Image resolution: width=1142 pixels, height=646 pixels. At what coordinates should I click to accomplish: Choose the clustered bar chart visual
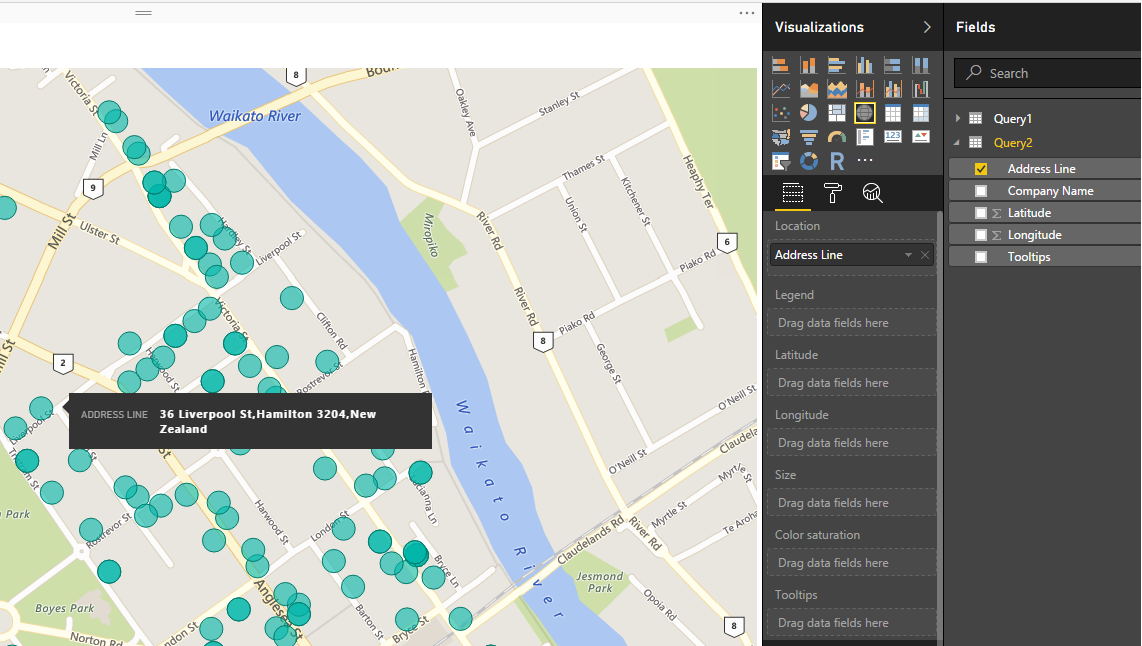click(x=836, y=66)
